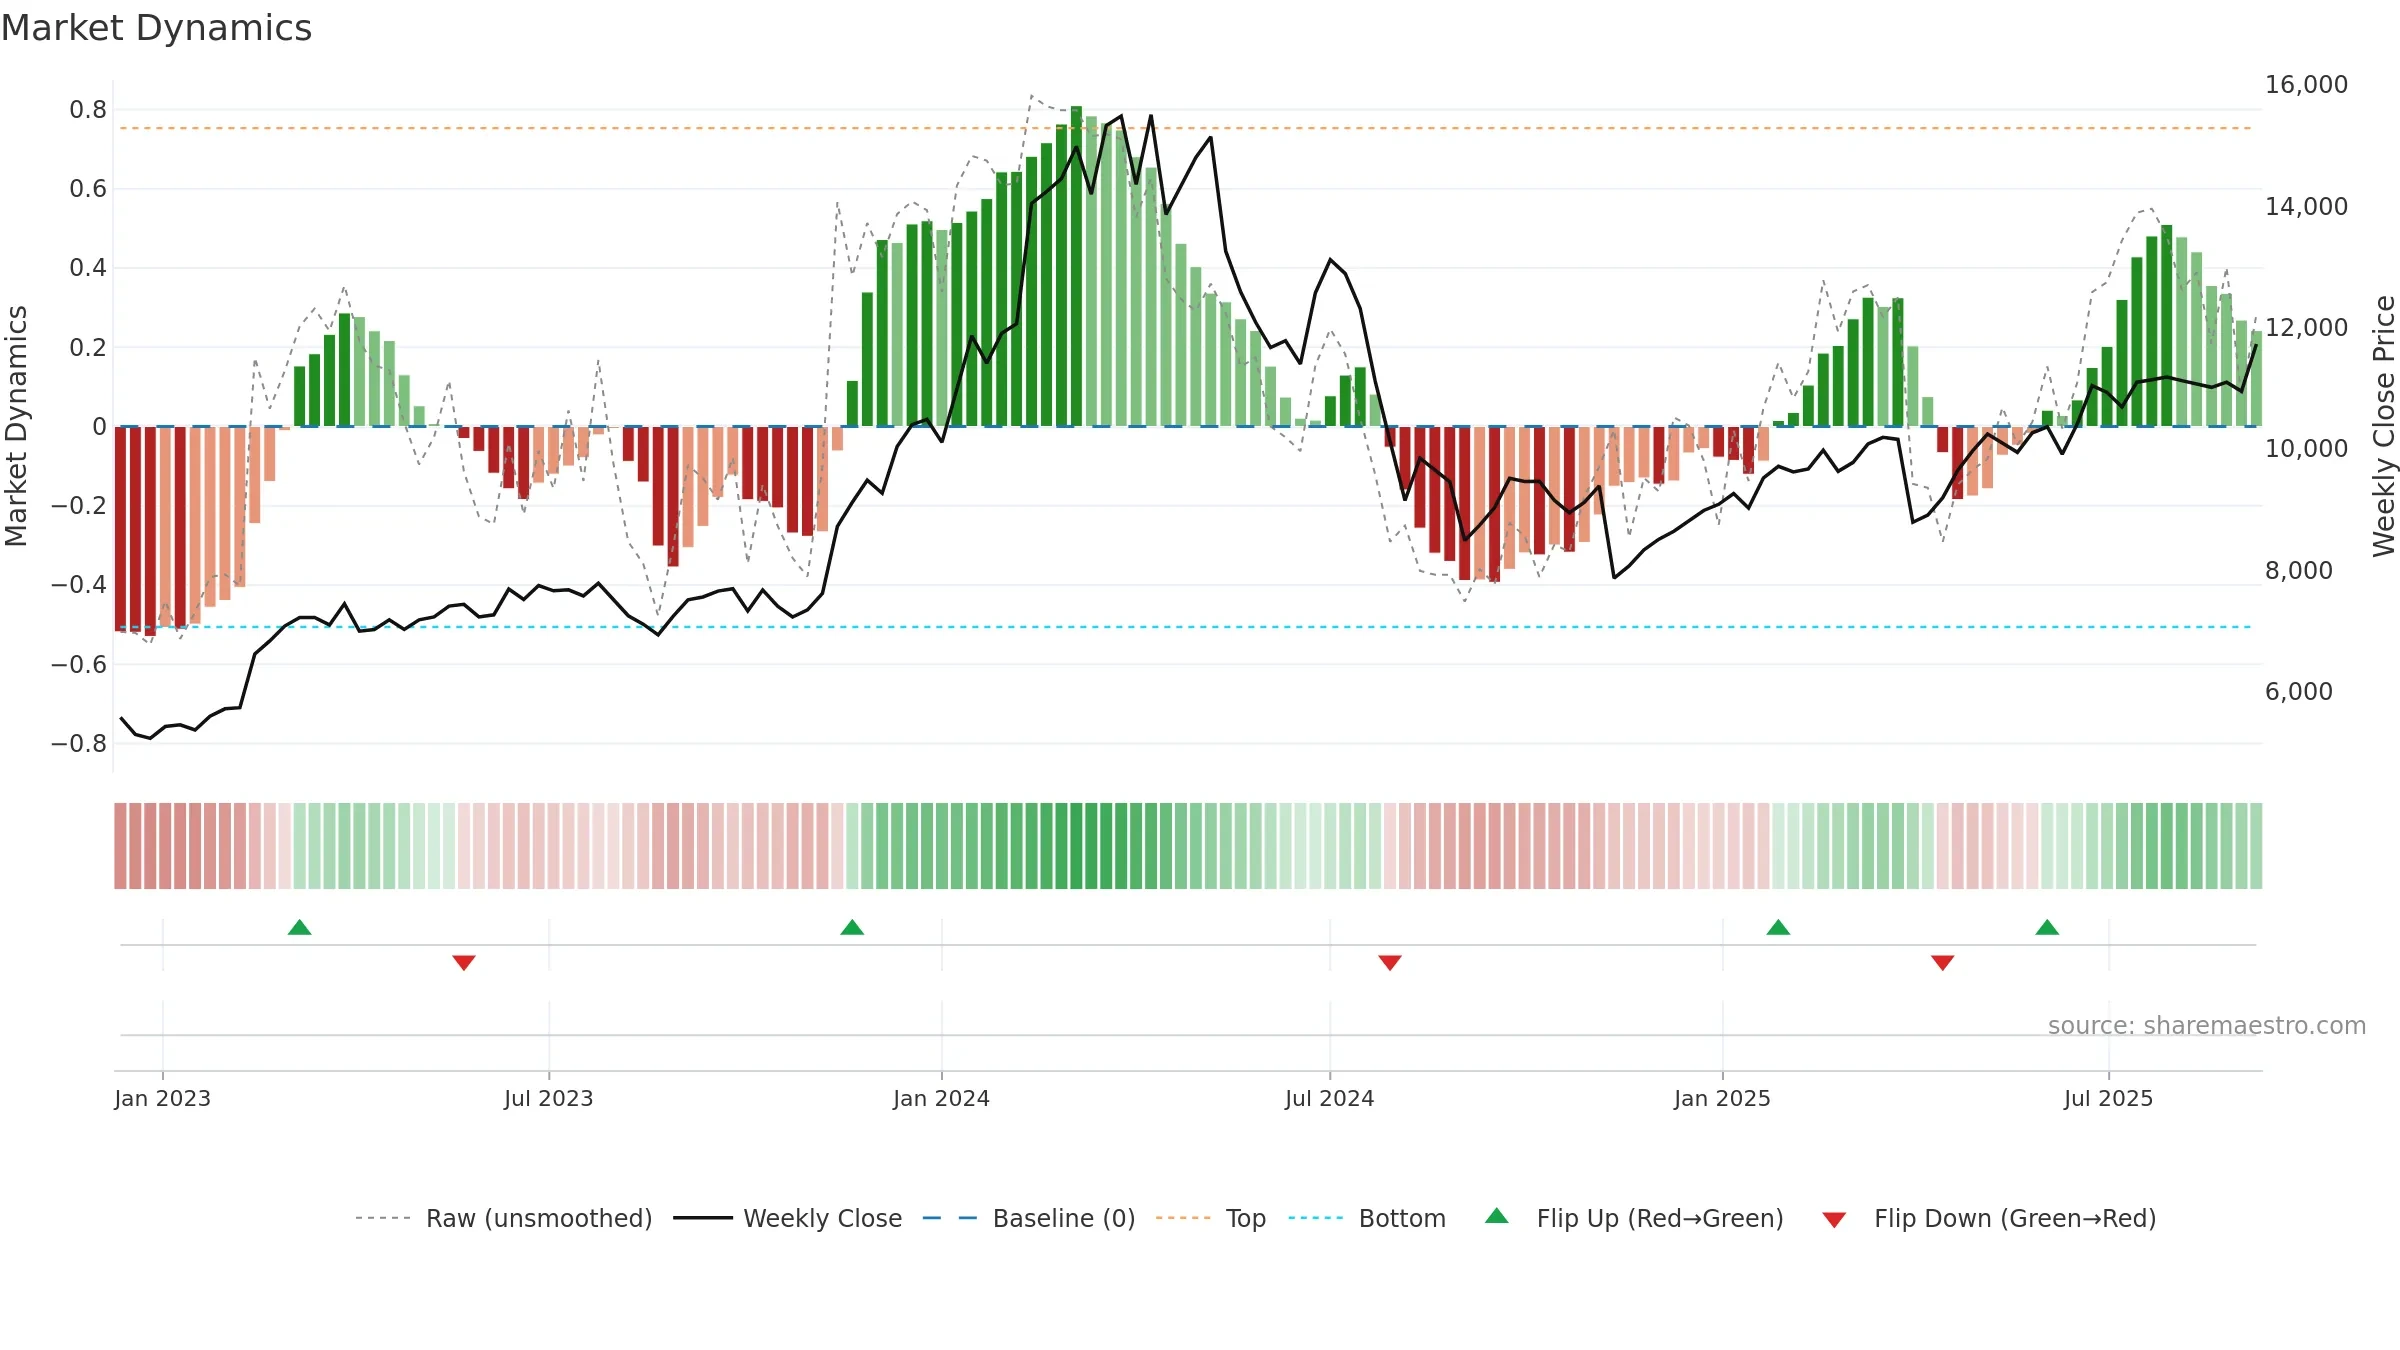Click the −0.6 left axis label
The width and height of the screenshot is (2400, 1350).
79,664
